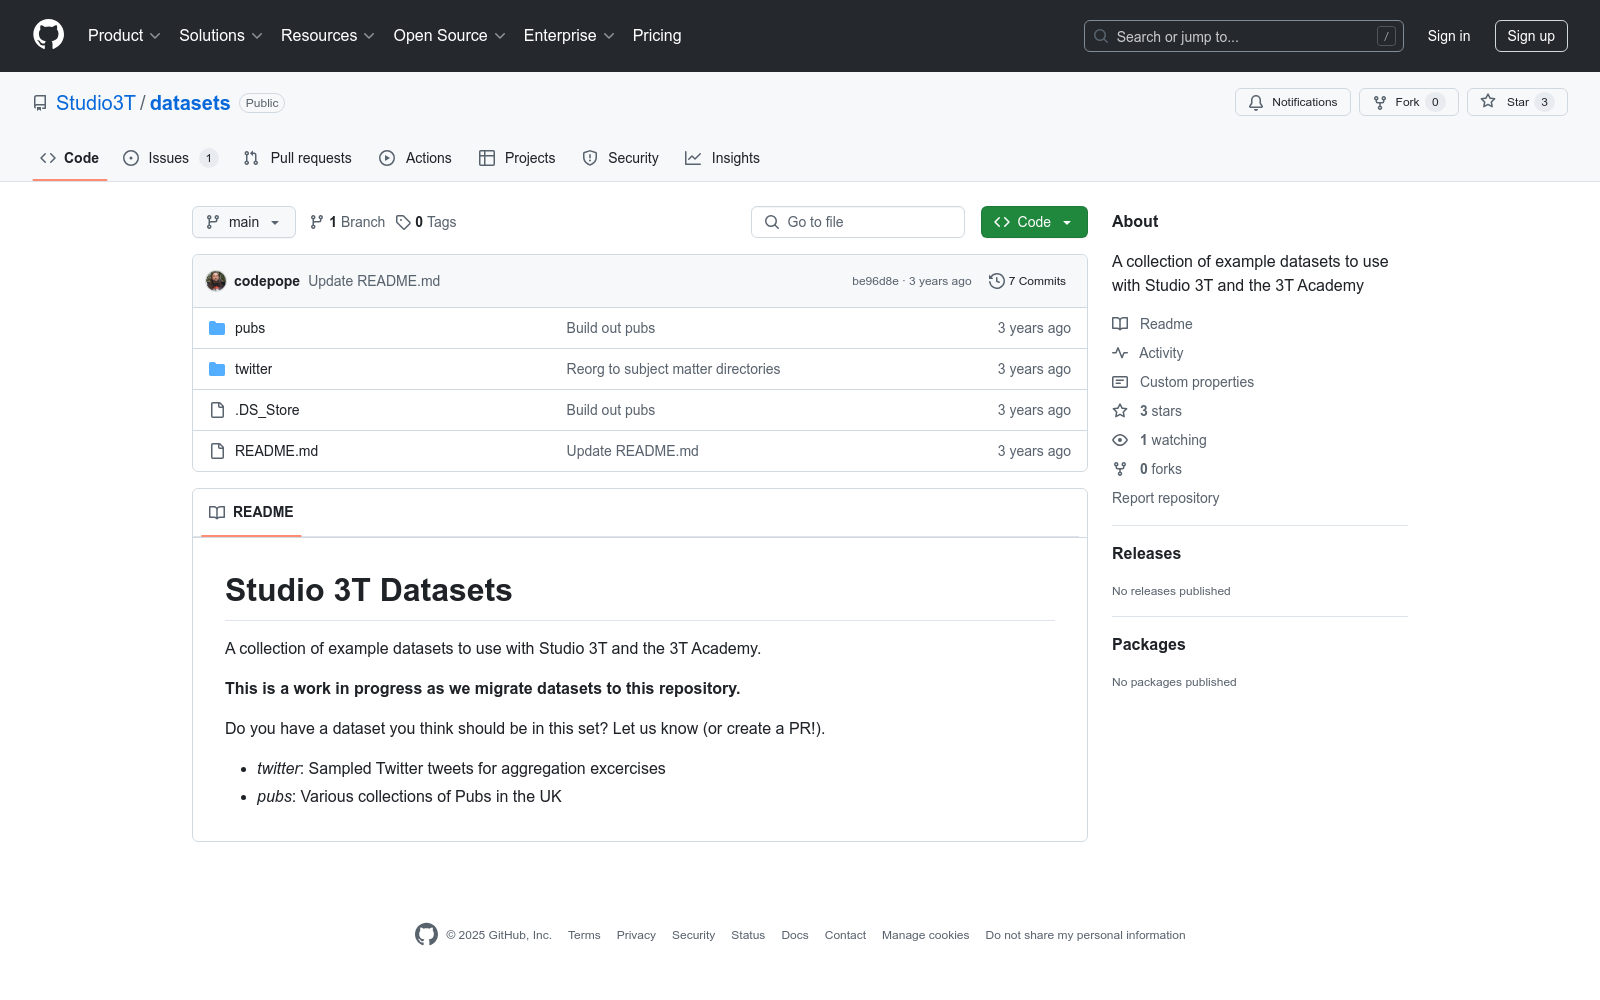Open the repository Security tab

click(621, 158)
